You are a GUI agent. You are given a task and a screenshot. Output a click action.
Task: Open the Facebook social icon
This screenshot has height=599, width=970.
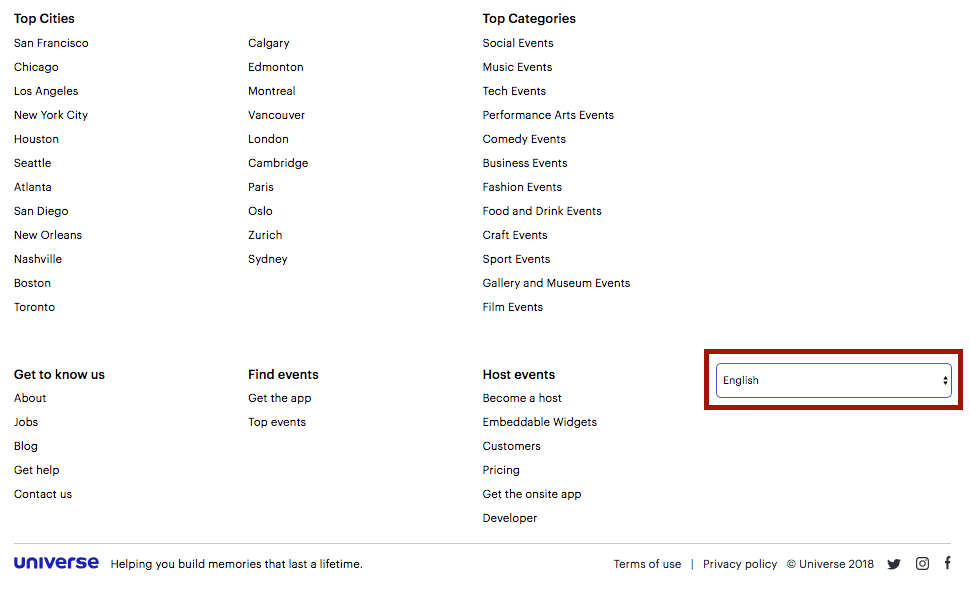pyautogui.click(x=947, y=562)
